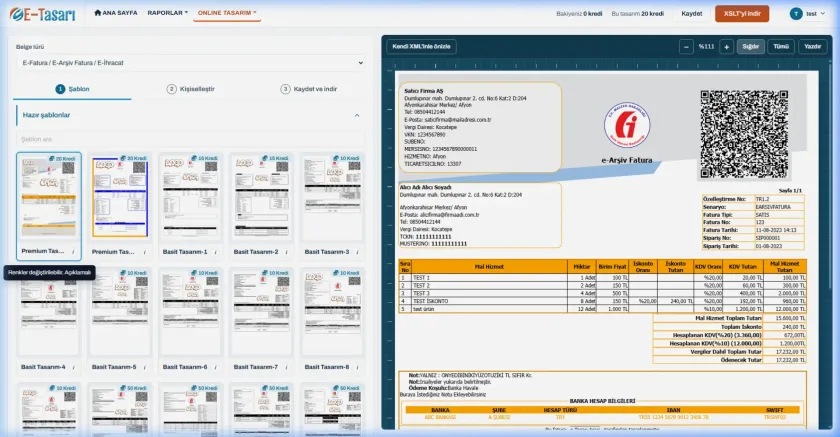
Task: Click the Yazdır print button
Action: 812,47
